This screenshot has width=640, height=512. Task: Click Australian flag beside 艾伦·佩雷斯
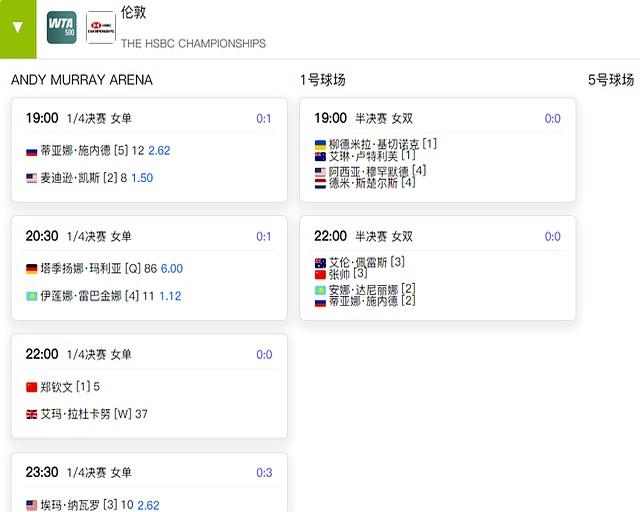320,263
